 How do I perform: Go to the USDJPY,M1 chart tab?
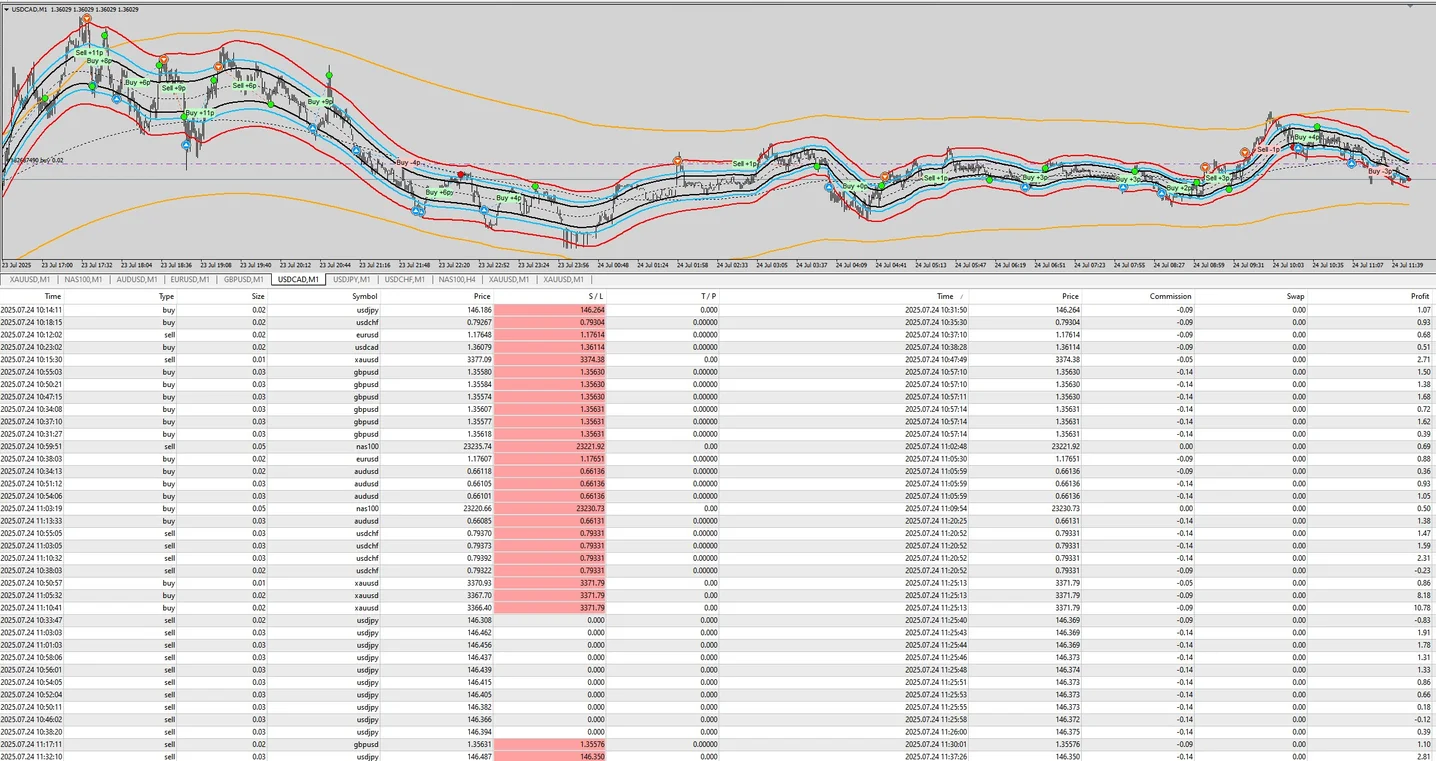pos(352,280)
